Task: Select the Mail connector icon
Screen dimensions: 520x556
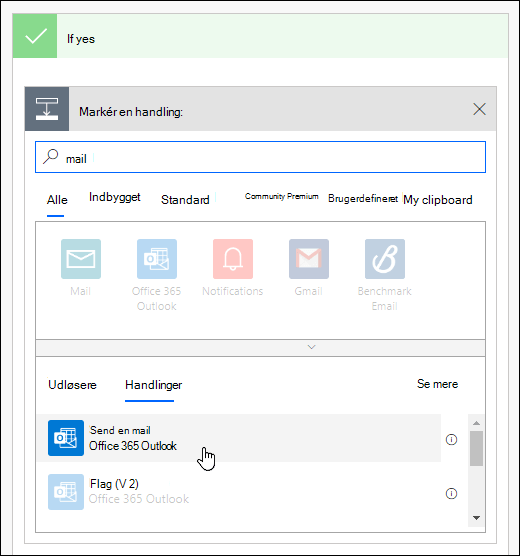Action: pos(81,259)
